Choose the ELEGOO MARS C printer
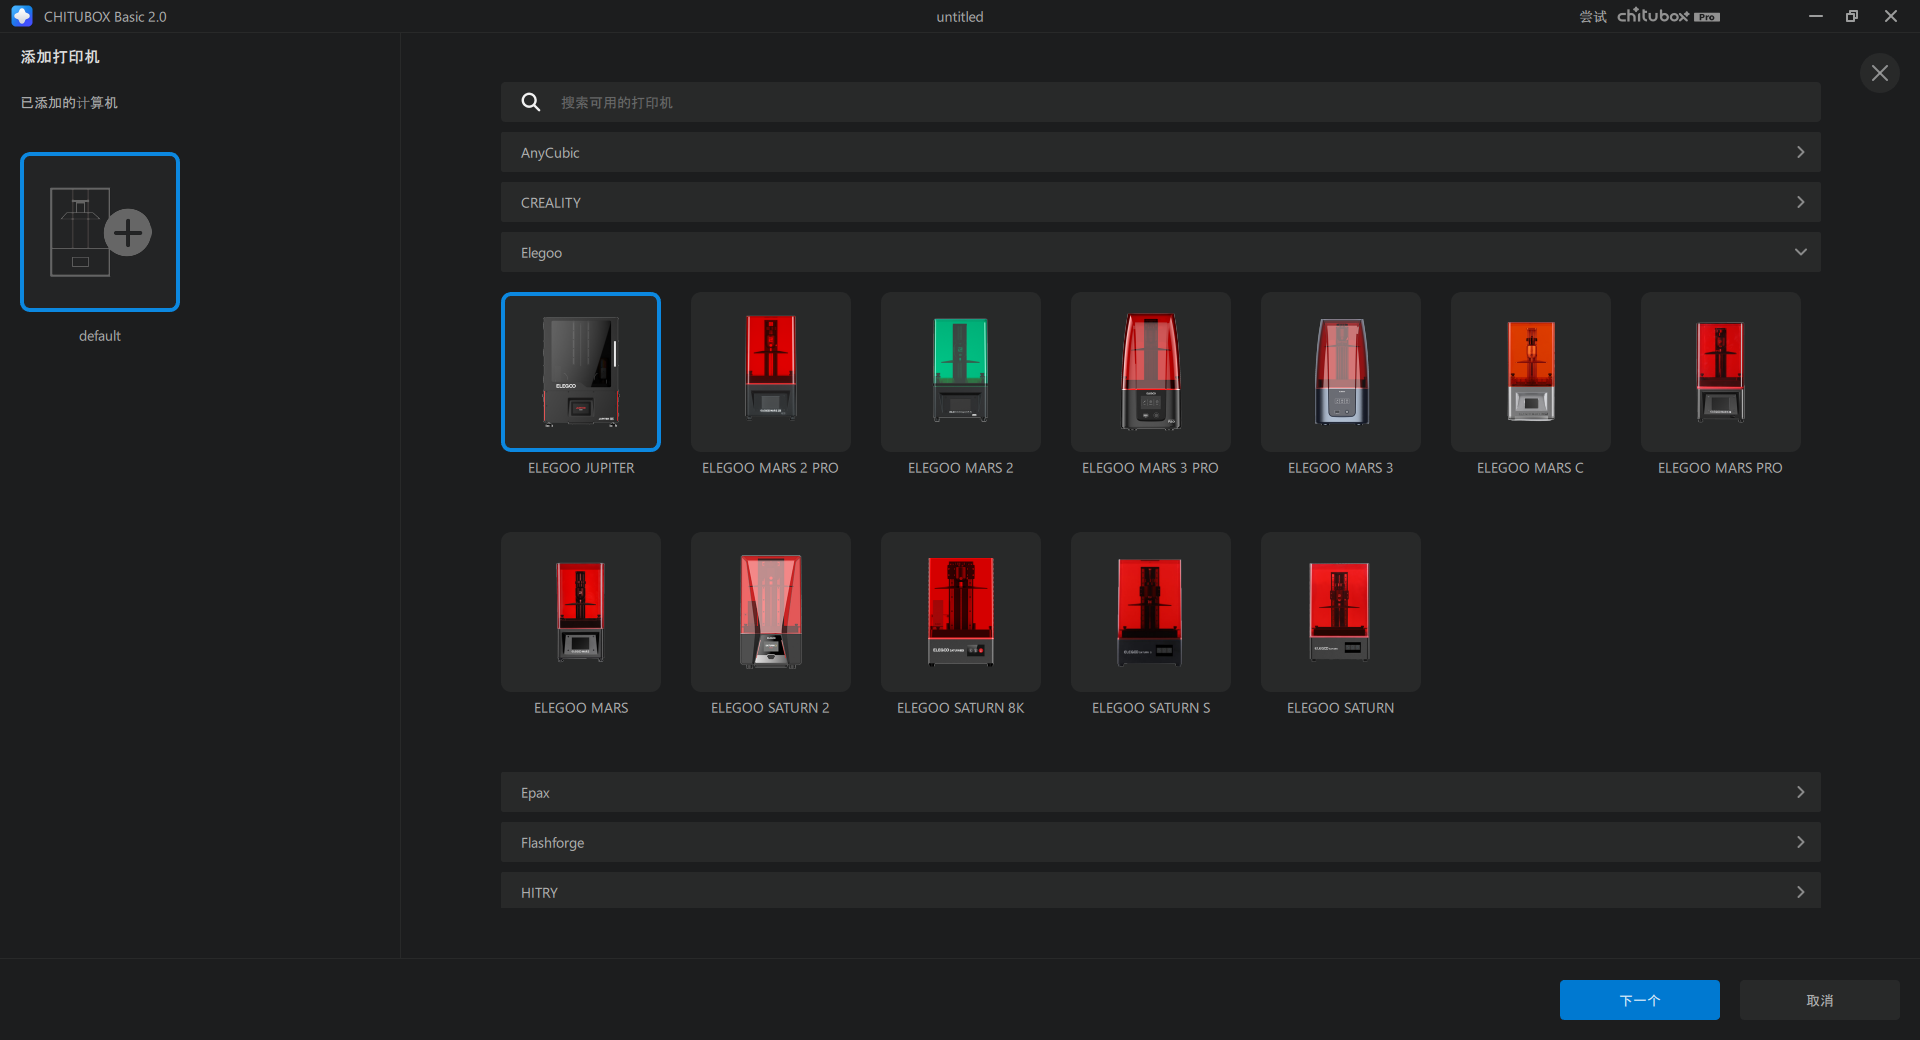Viewport: 1920px width, 1040px height. pos(1531,372)
